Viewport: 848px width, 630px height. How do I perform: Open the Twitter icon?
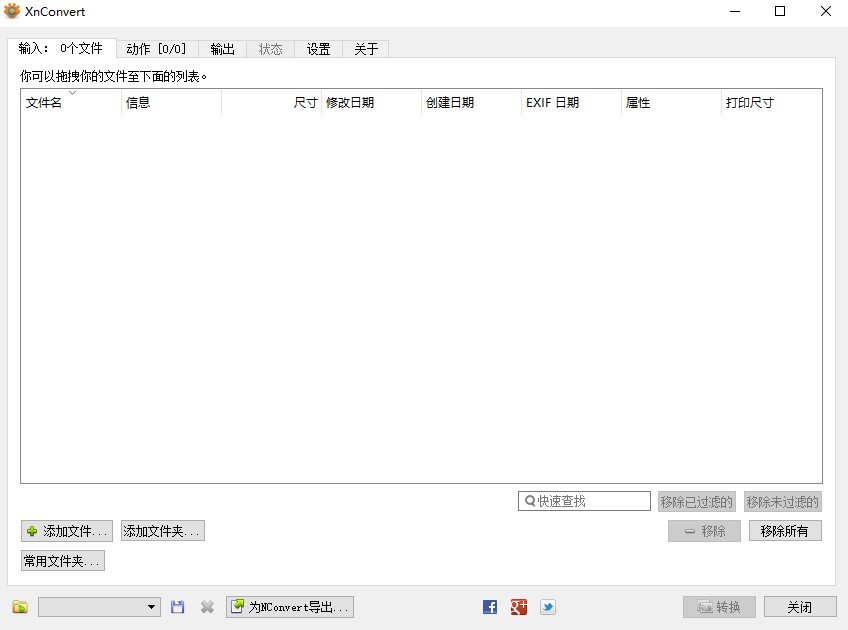[x=547, y=606]
